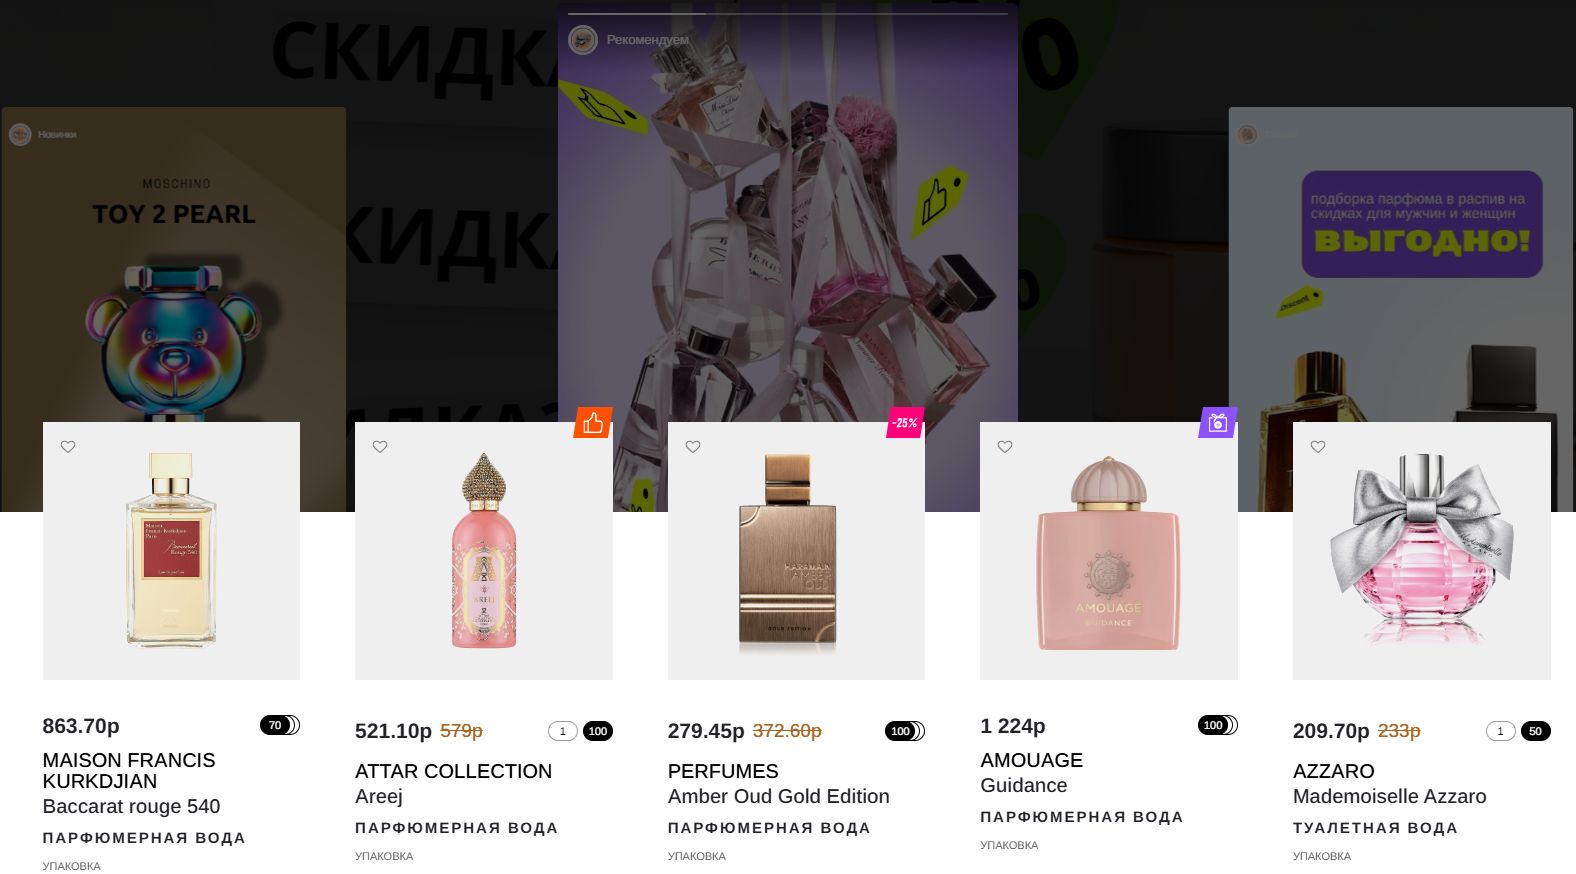Select 100 ml volume for Areej

point(598,731)
